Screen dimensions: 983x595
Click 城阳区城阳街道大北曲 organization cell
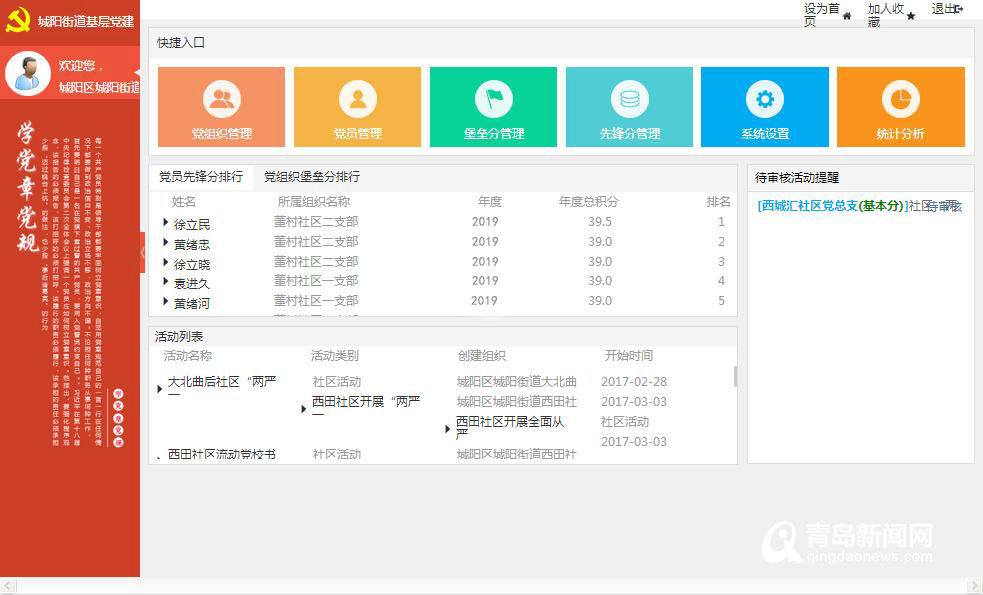517,381
